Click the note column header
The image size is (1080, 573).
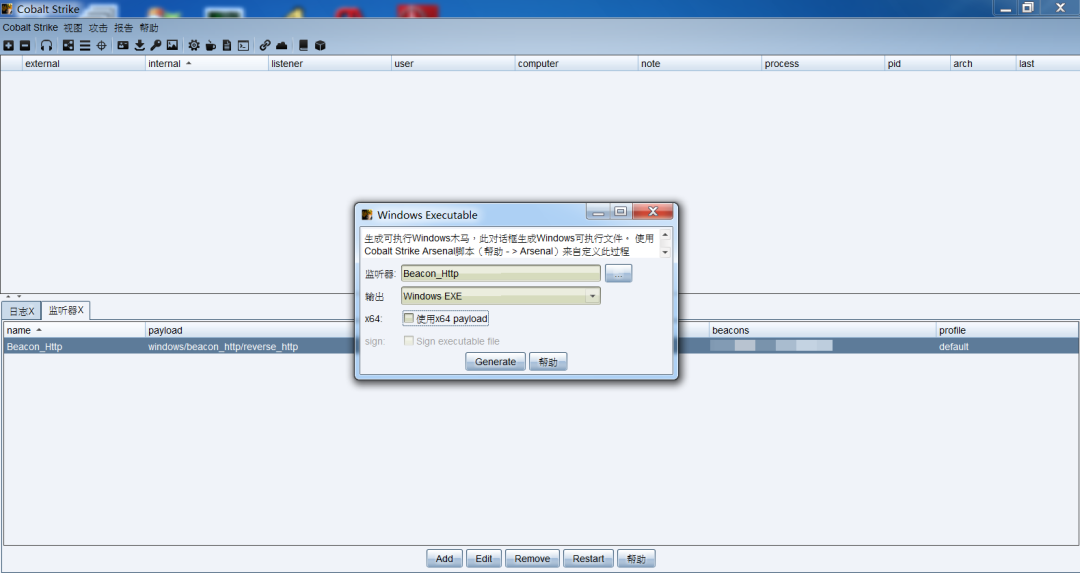pos(700,63)
